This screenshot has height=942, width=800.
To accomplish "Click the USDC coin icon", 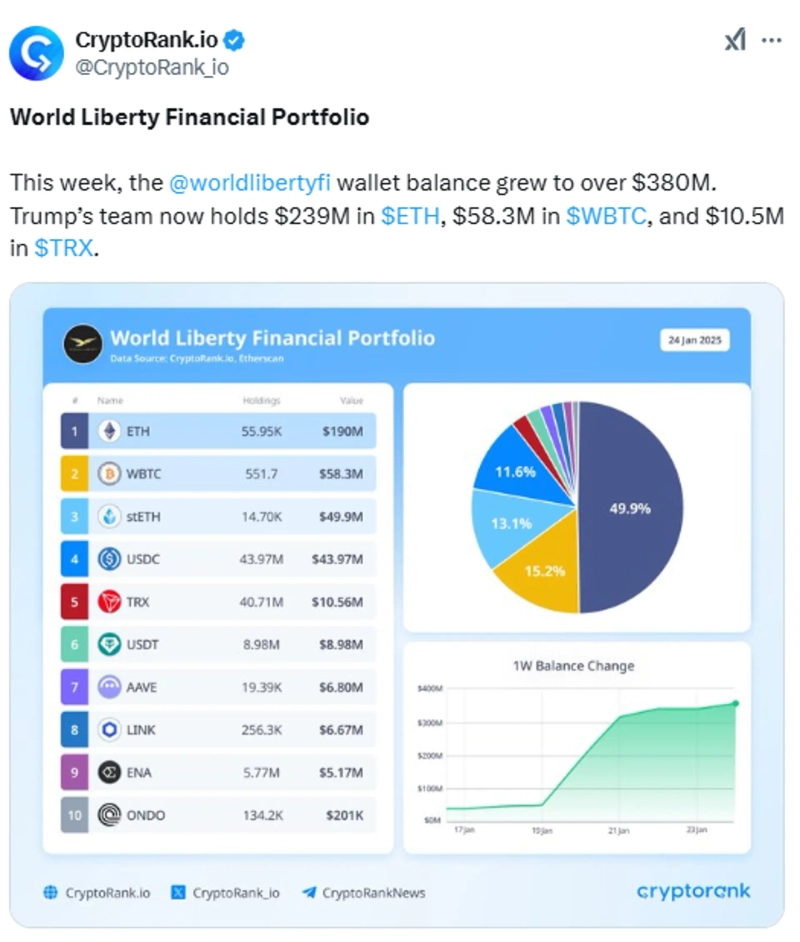I will tap(109, 559).
